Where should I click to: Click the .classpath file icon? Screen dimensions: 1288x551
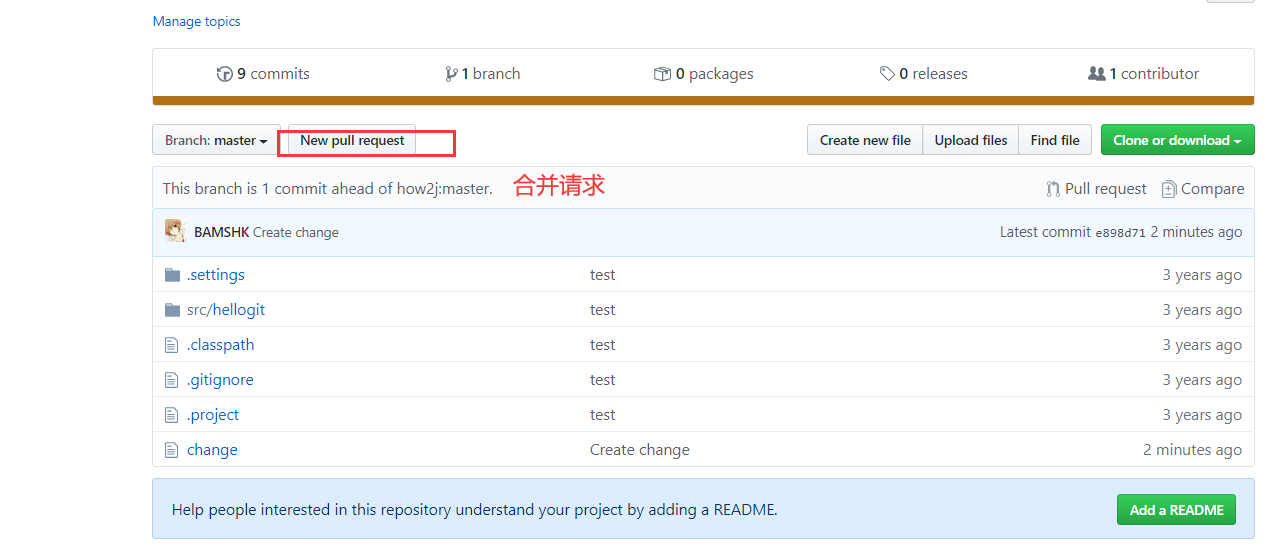pyautogui.click(x=171, y=344)
